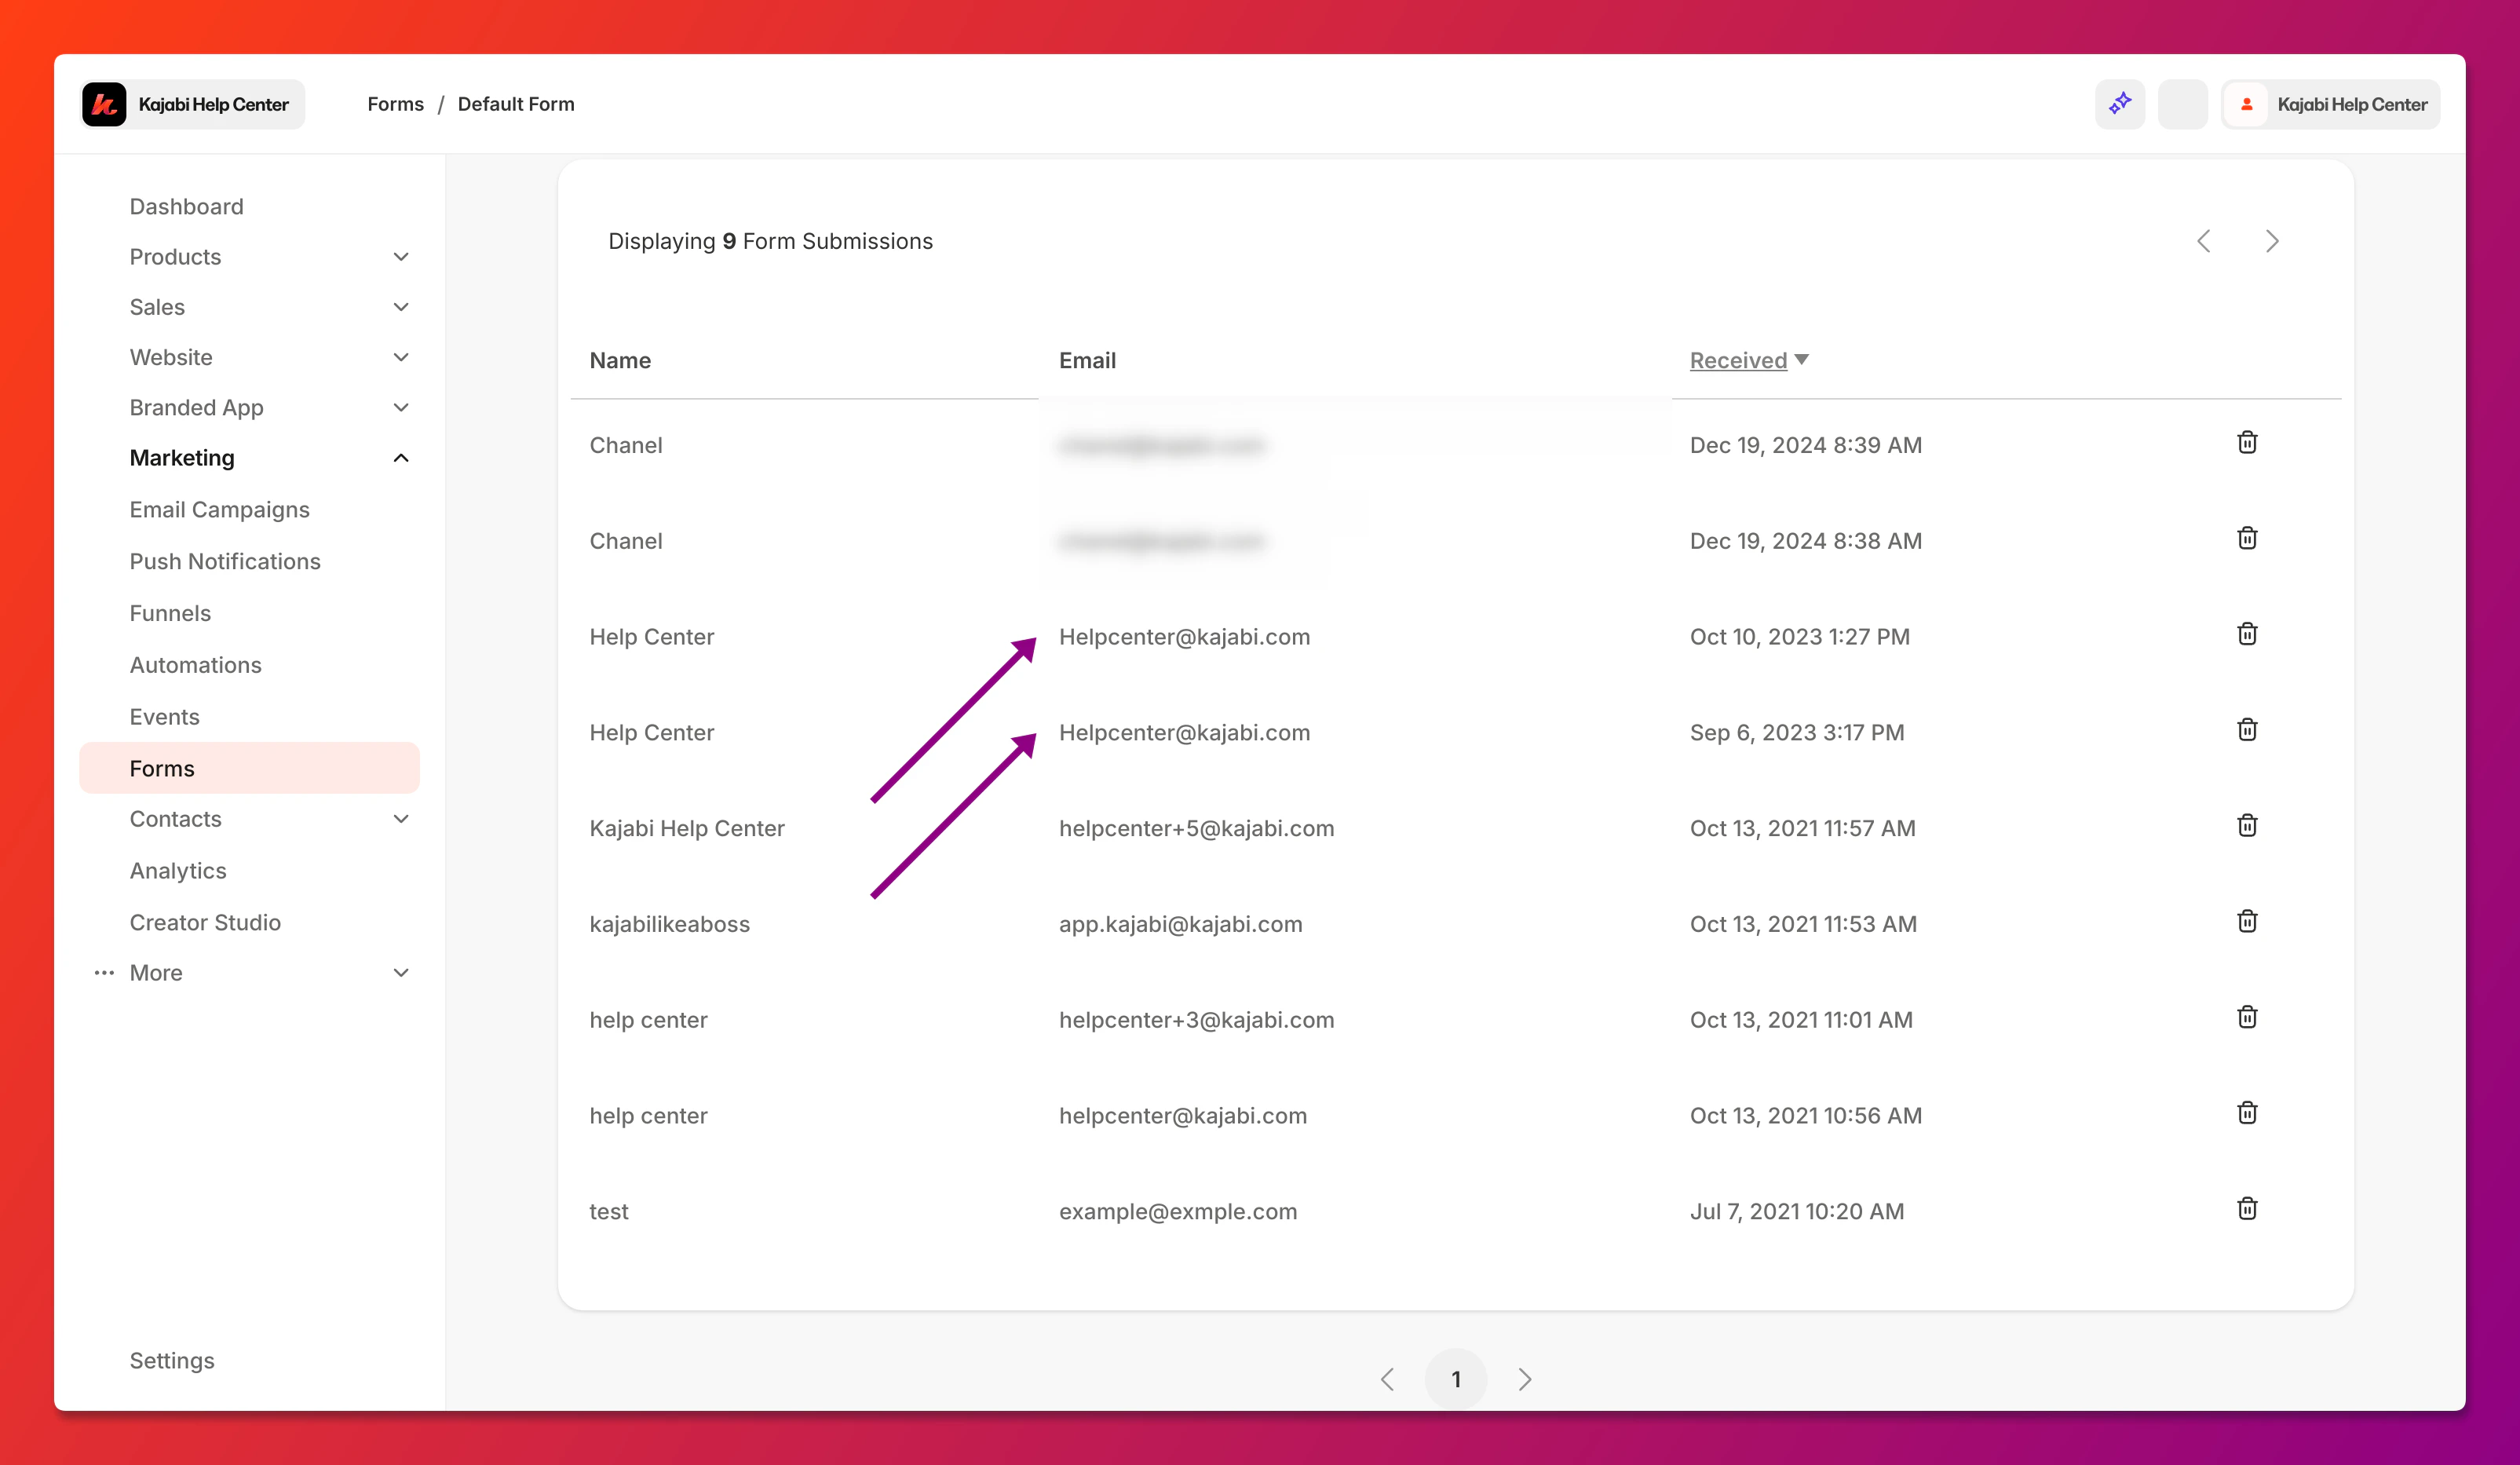Click the 'Email' column header
The height and width of the screenshot is (1465, 2520).
(1088, 360)
